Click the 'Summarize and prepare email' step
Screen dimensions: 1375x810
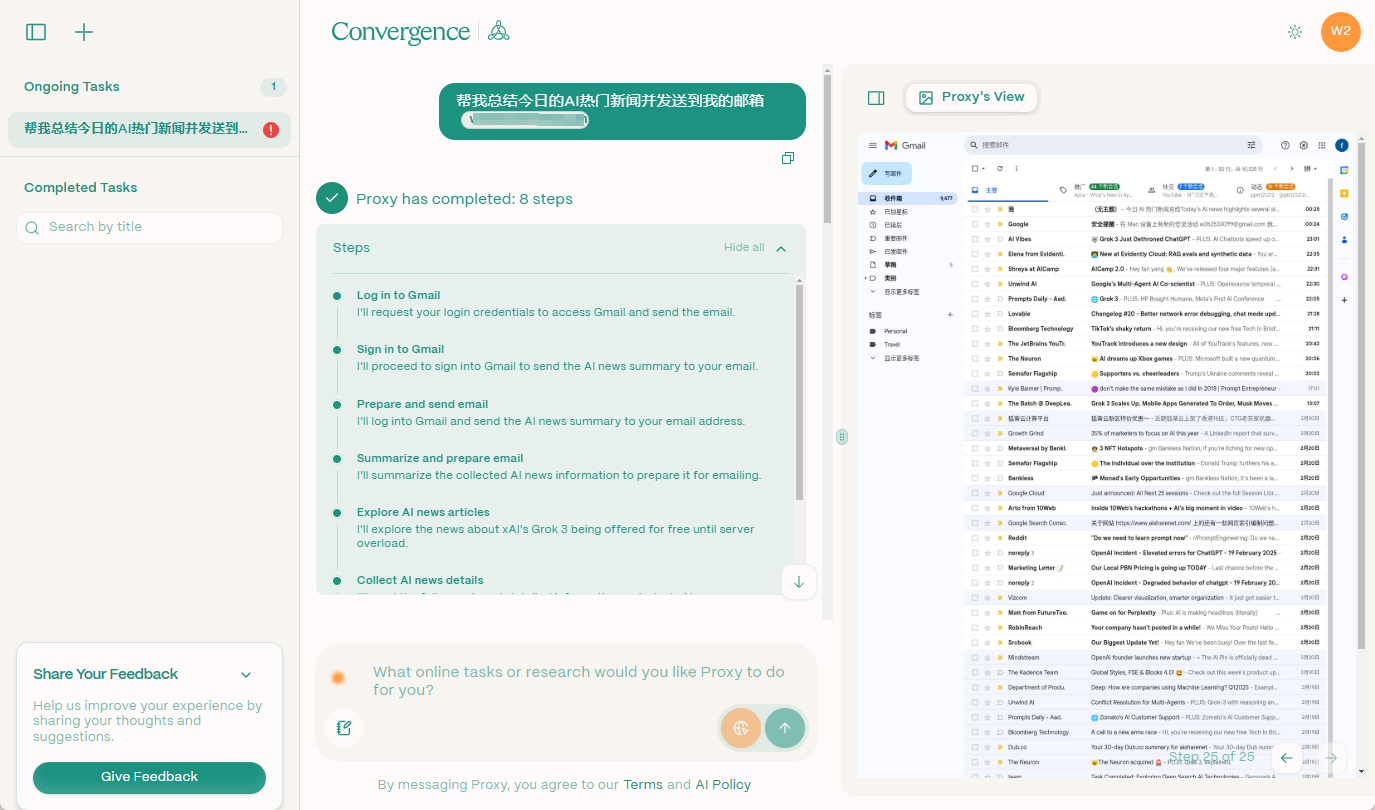[440, 458]
